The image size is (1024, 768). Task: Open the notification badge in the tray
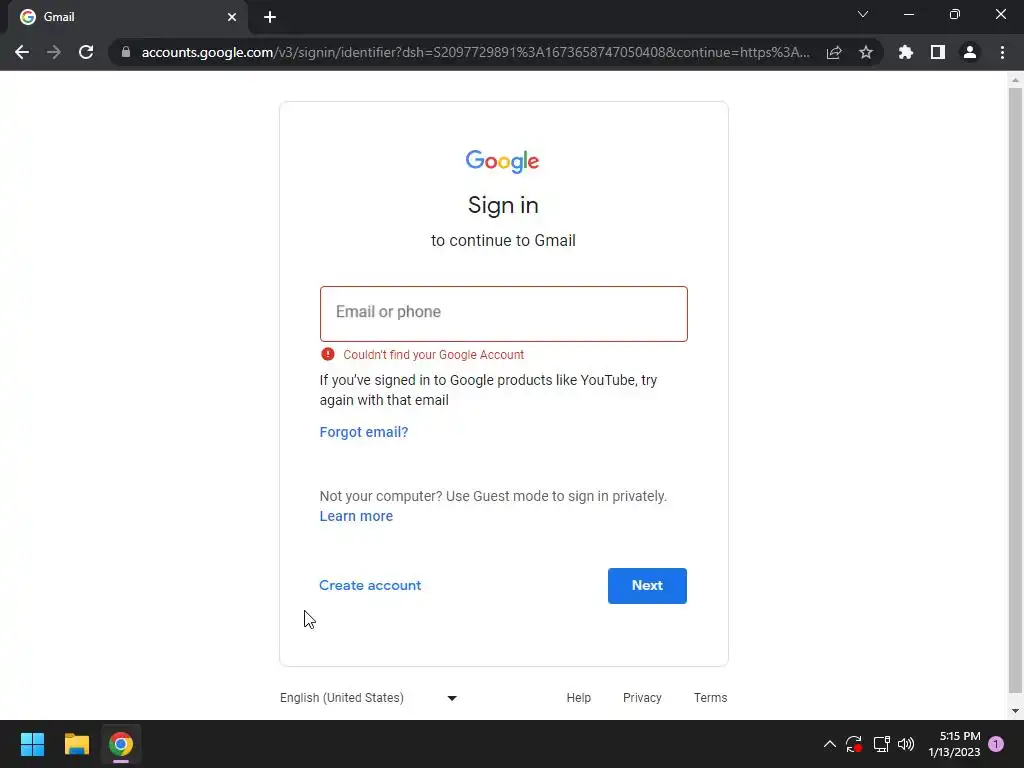click(x=996, y=744)
